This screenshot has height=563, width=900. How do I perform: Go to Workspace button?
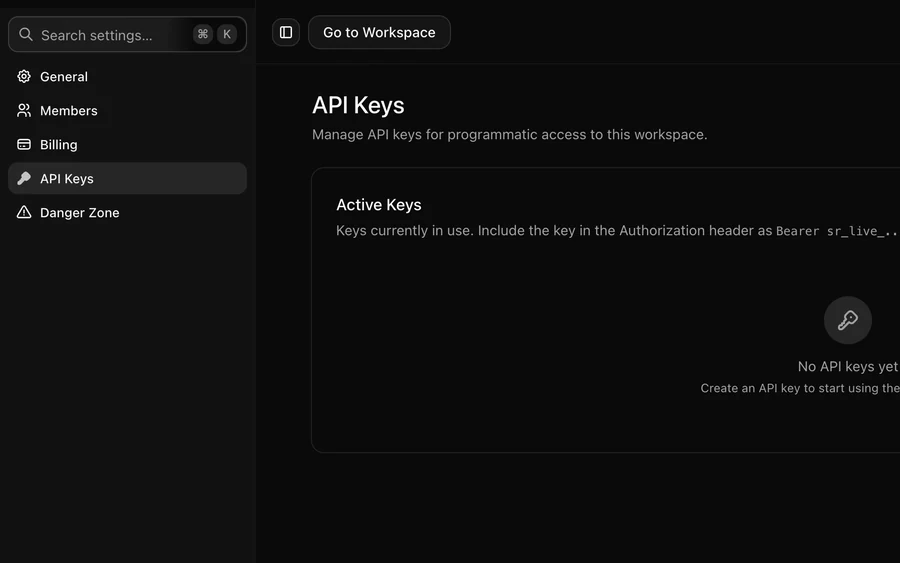(379, 32)
